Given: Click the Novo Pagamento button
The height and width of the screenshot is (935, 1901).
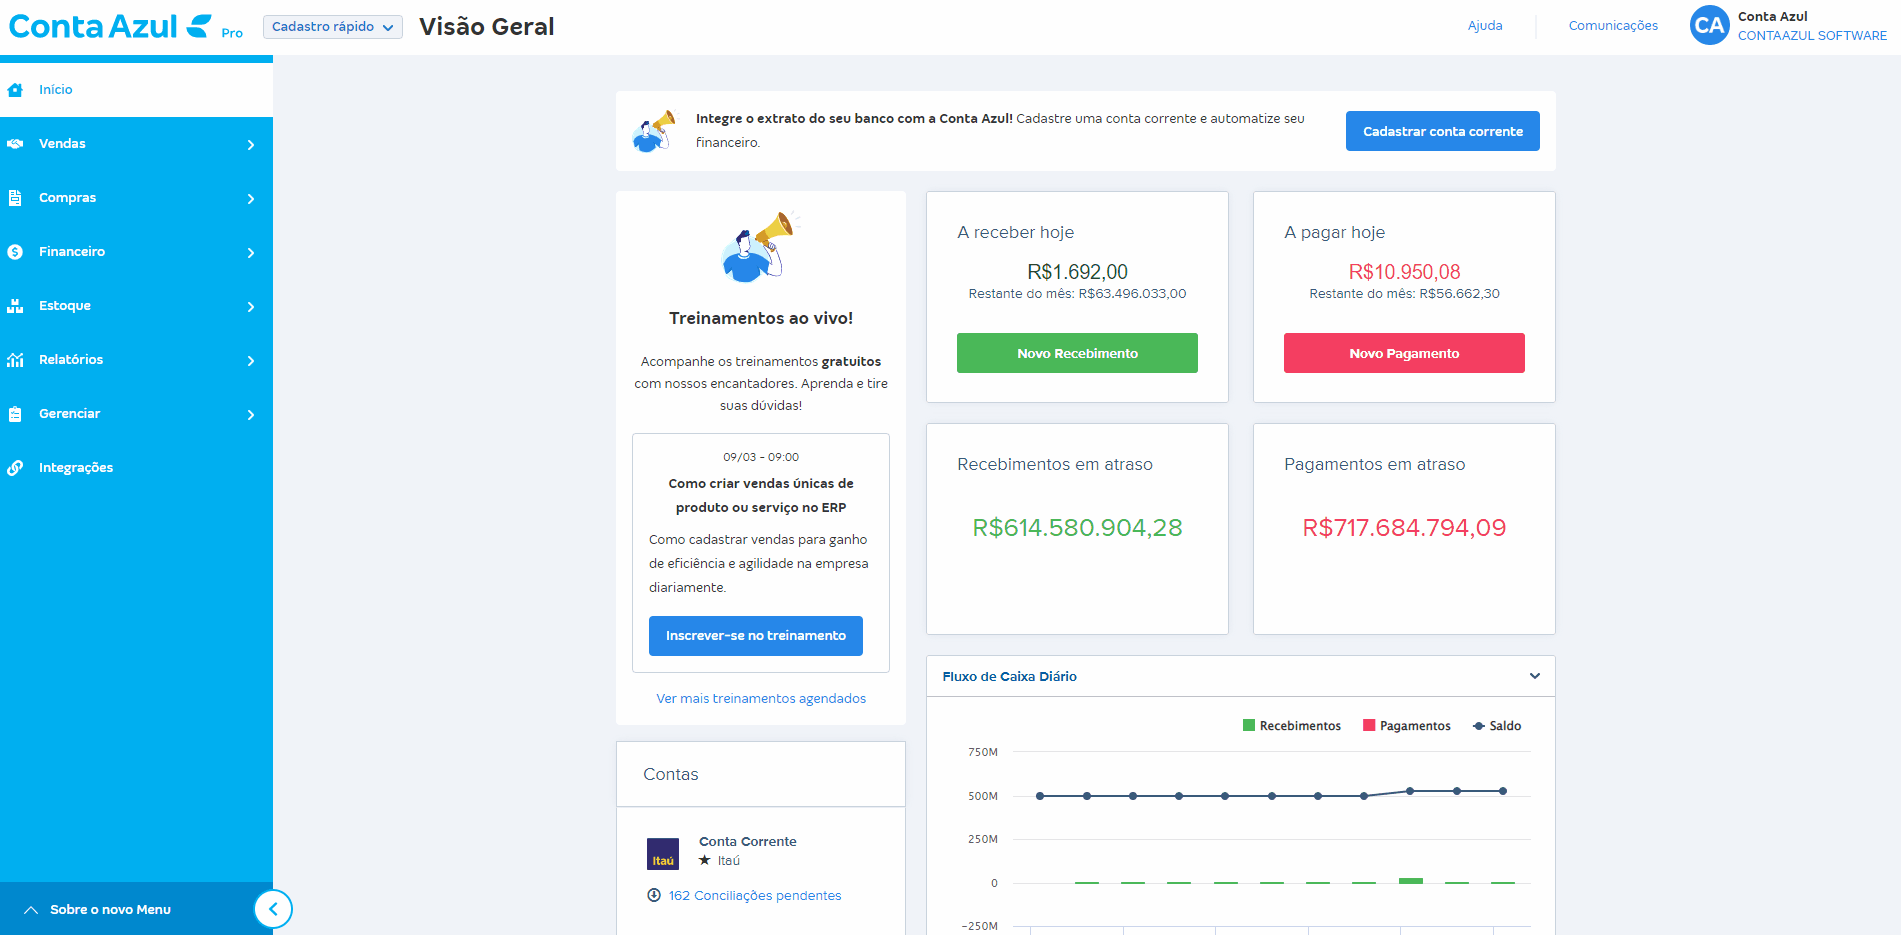Looking at the screenshot, I should tap(1404, 353).
